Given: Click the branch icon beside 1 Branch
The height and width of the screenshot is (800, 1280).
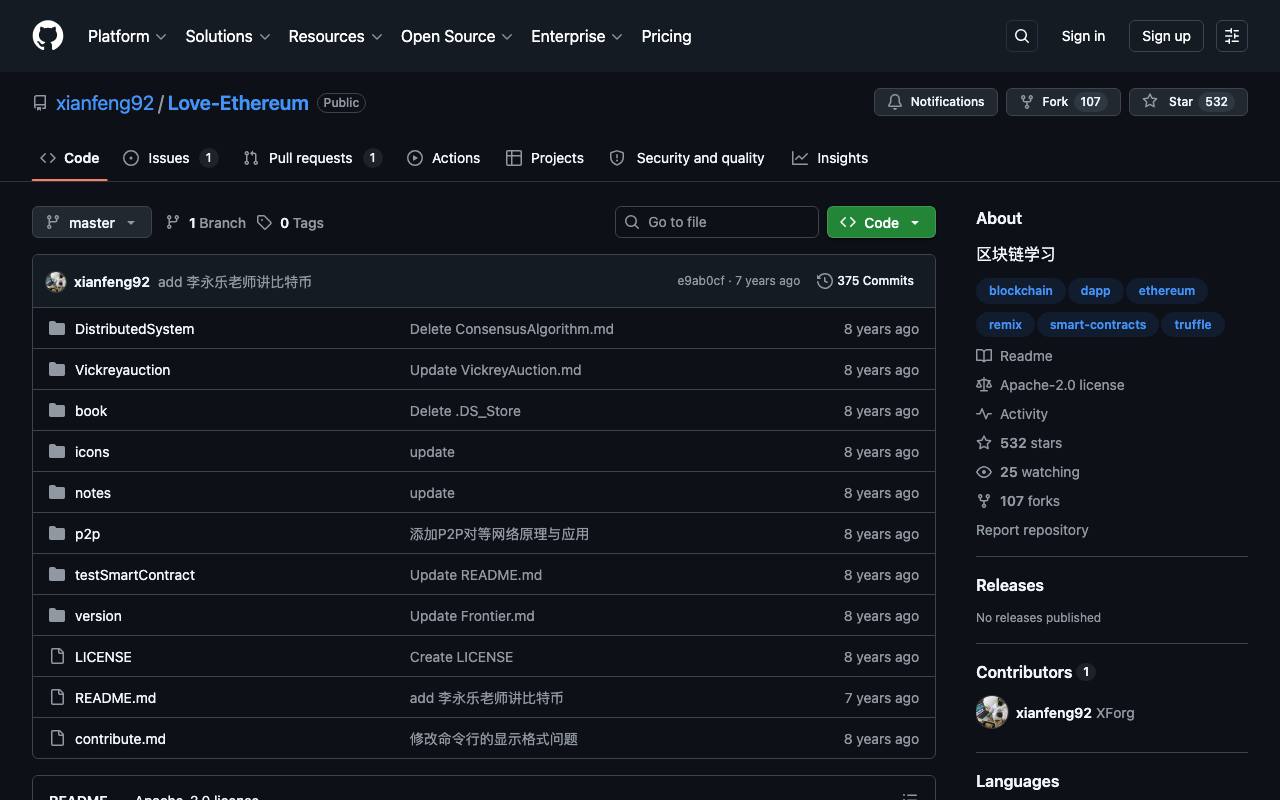Looking at the screenshot, I should click(173, 222).
